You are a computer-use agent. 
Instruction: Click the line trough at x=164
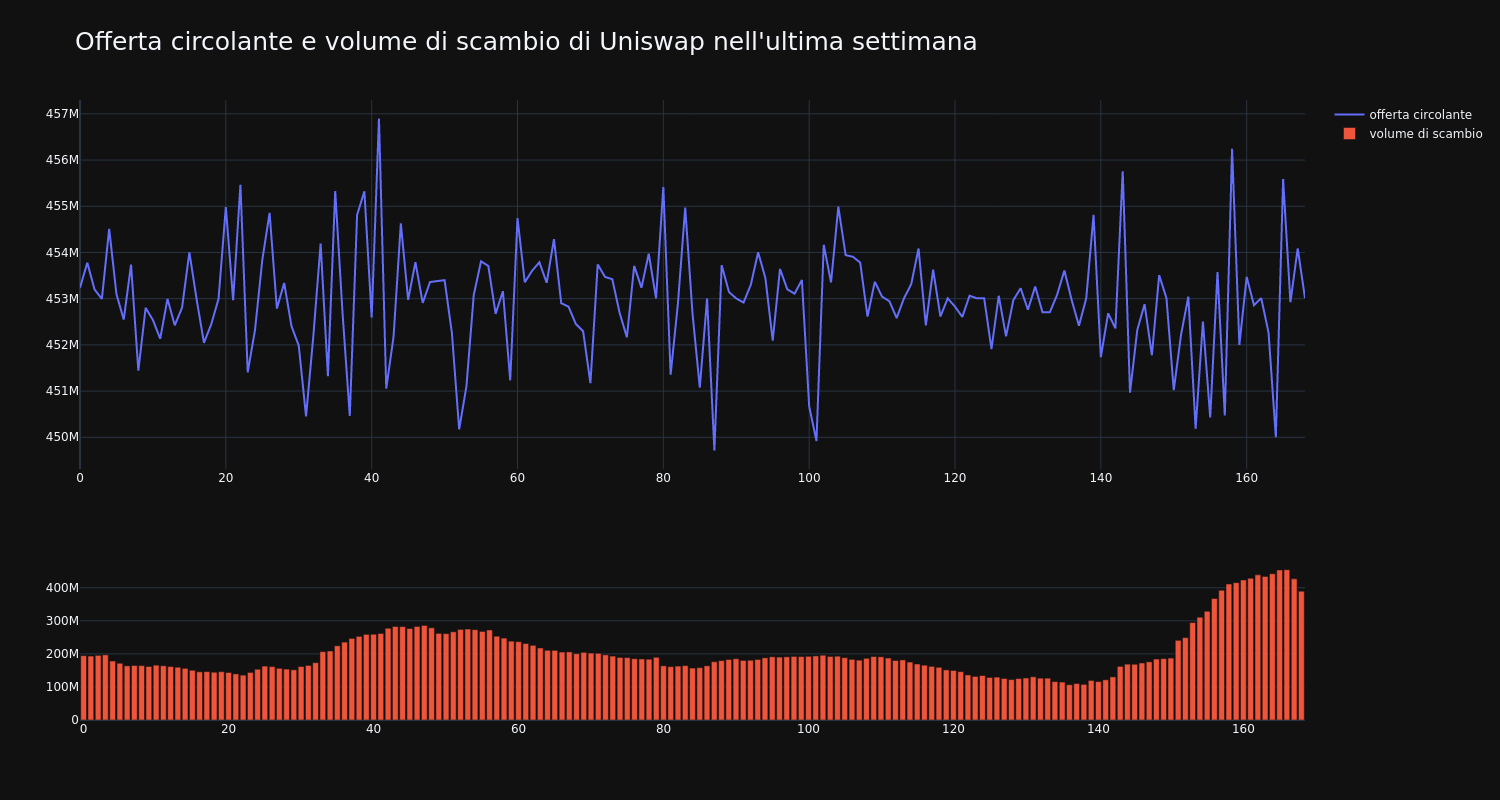point(1275,436)
